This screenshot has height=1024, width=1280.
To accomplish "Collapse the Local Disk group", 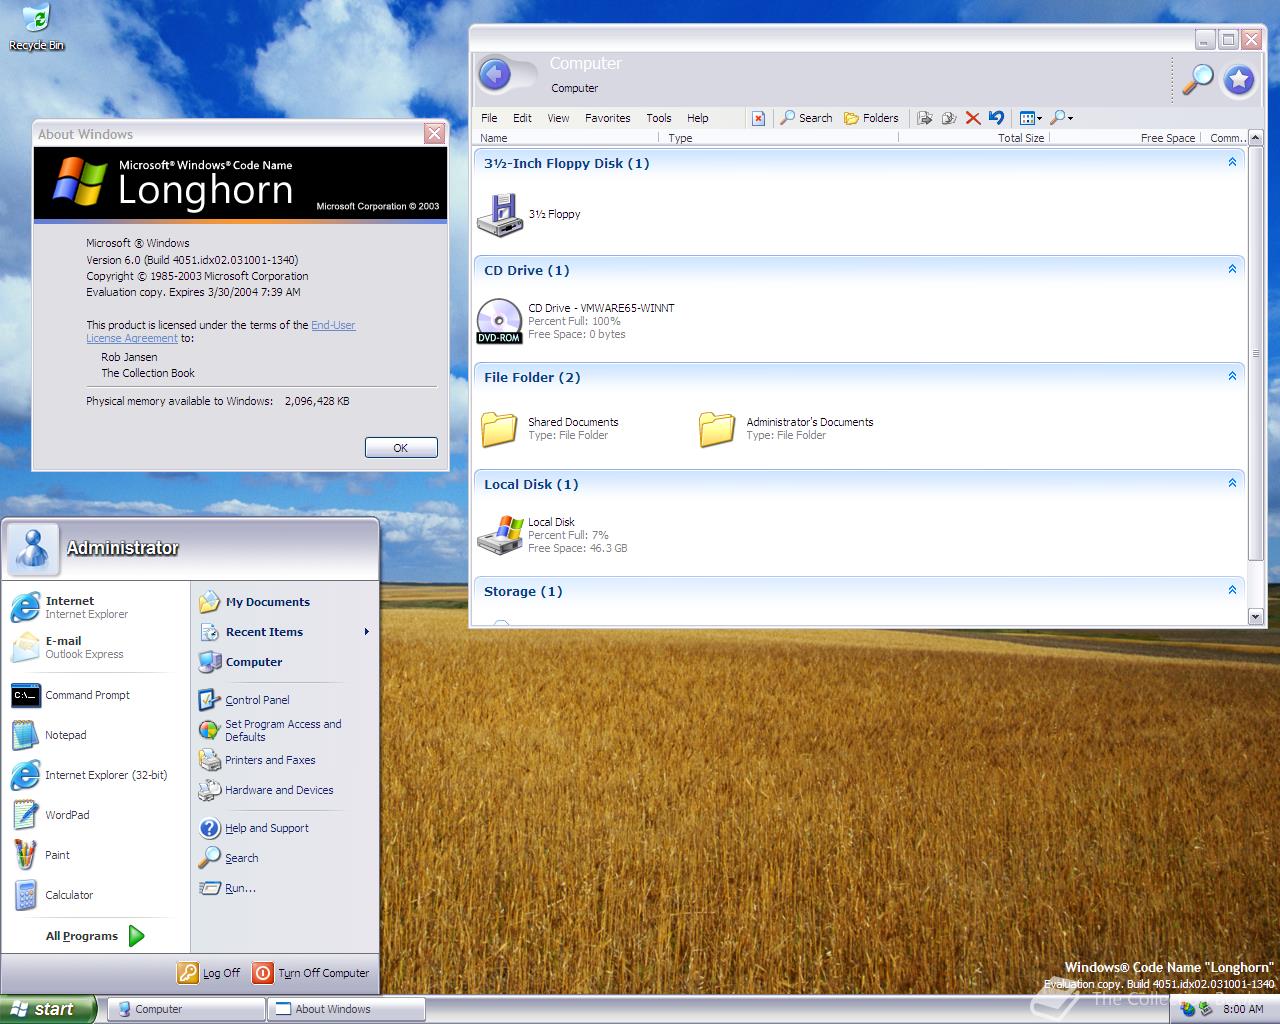I will (x=1232, y=483).
